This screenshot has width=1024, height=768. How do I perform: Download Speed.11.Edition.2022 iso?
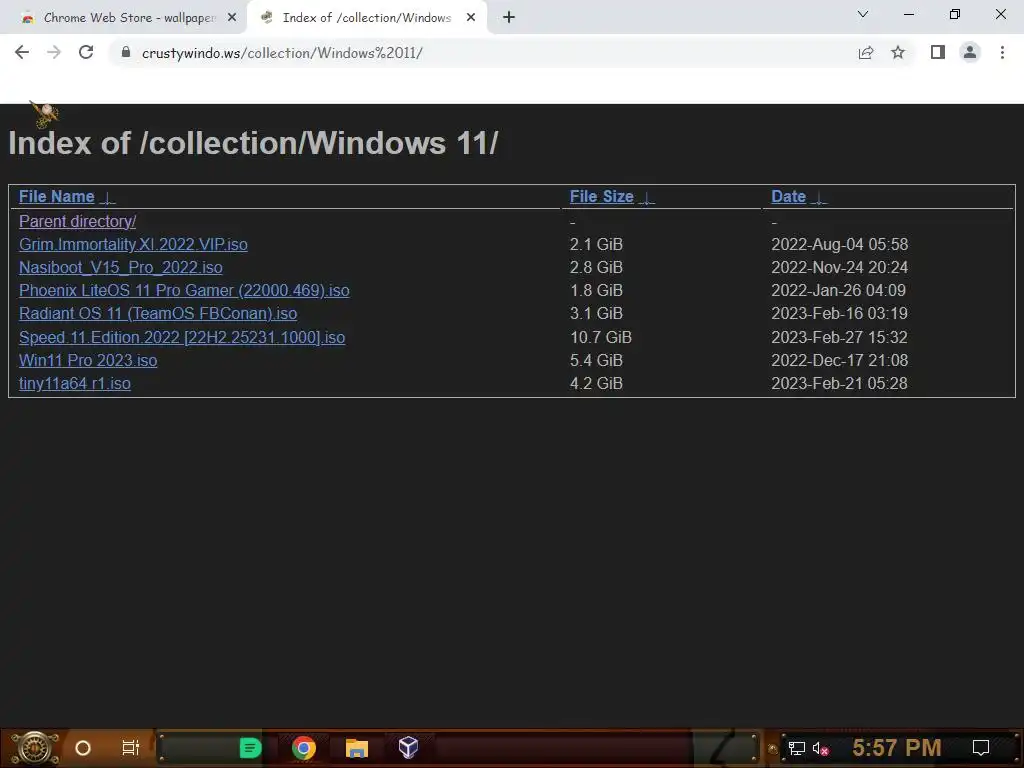click(x=182, y=337)
